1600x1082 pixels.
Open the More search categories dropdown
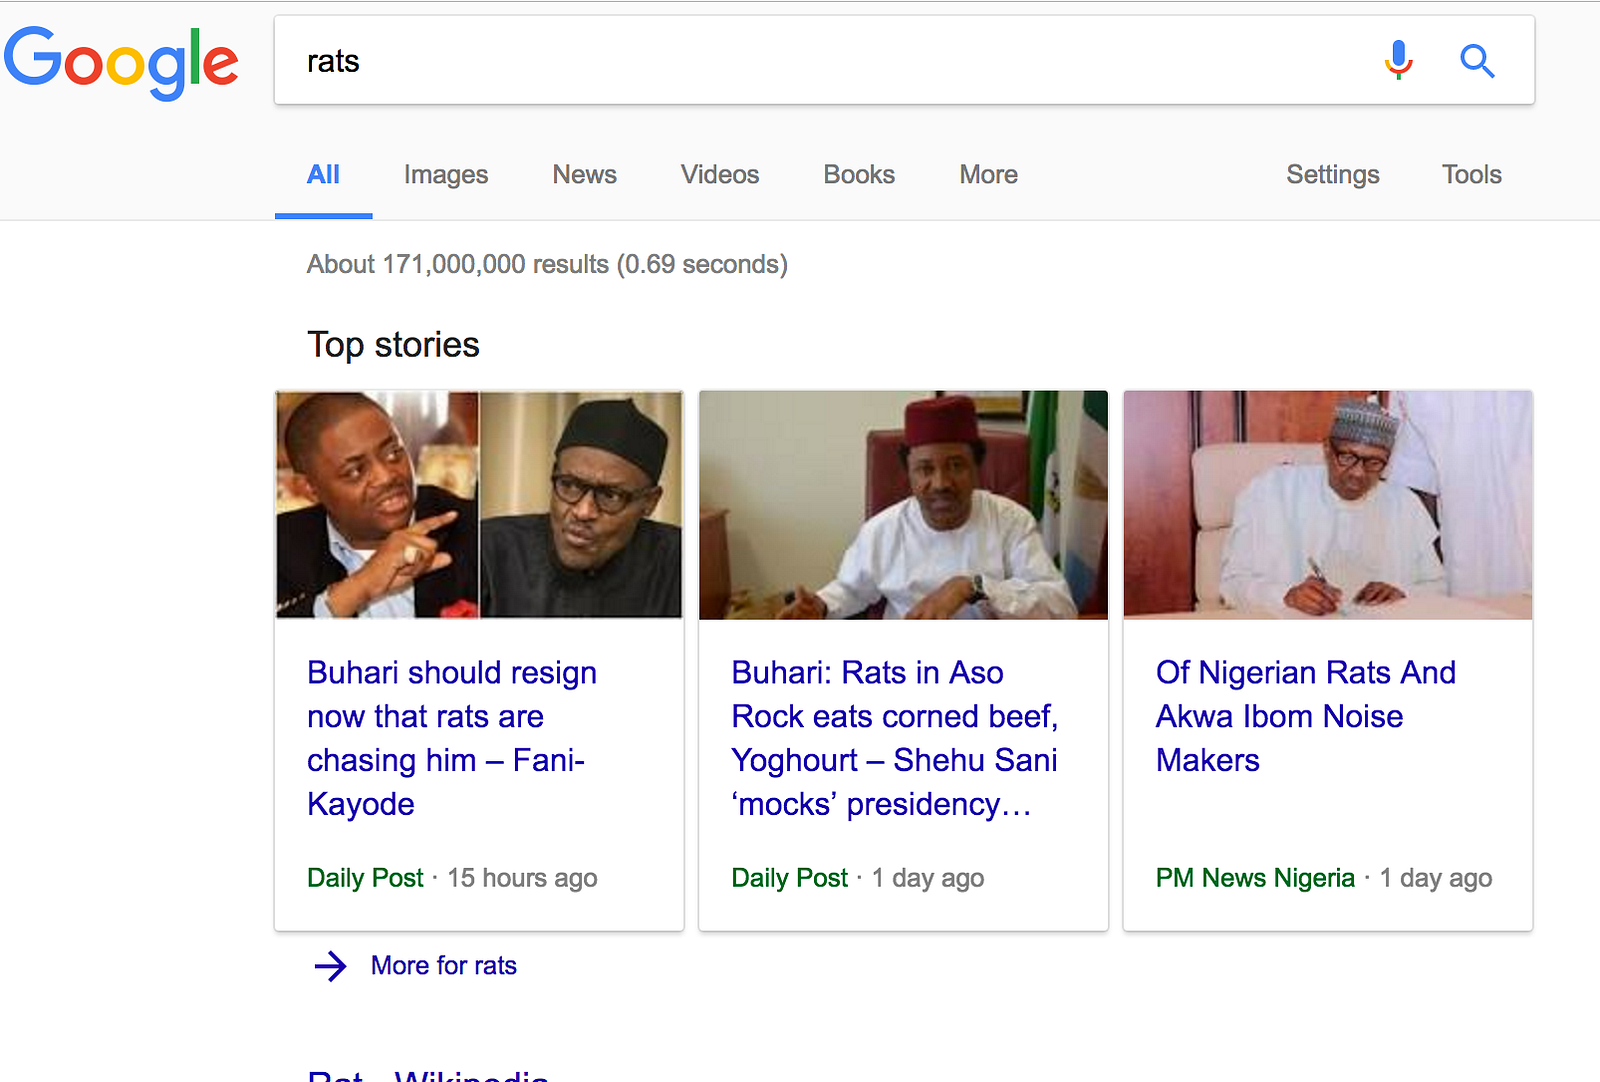click(988, 175)
